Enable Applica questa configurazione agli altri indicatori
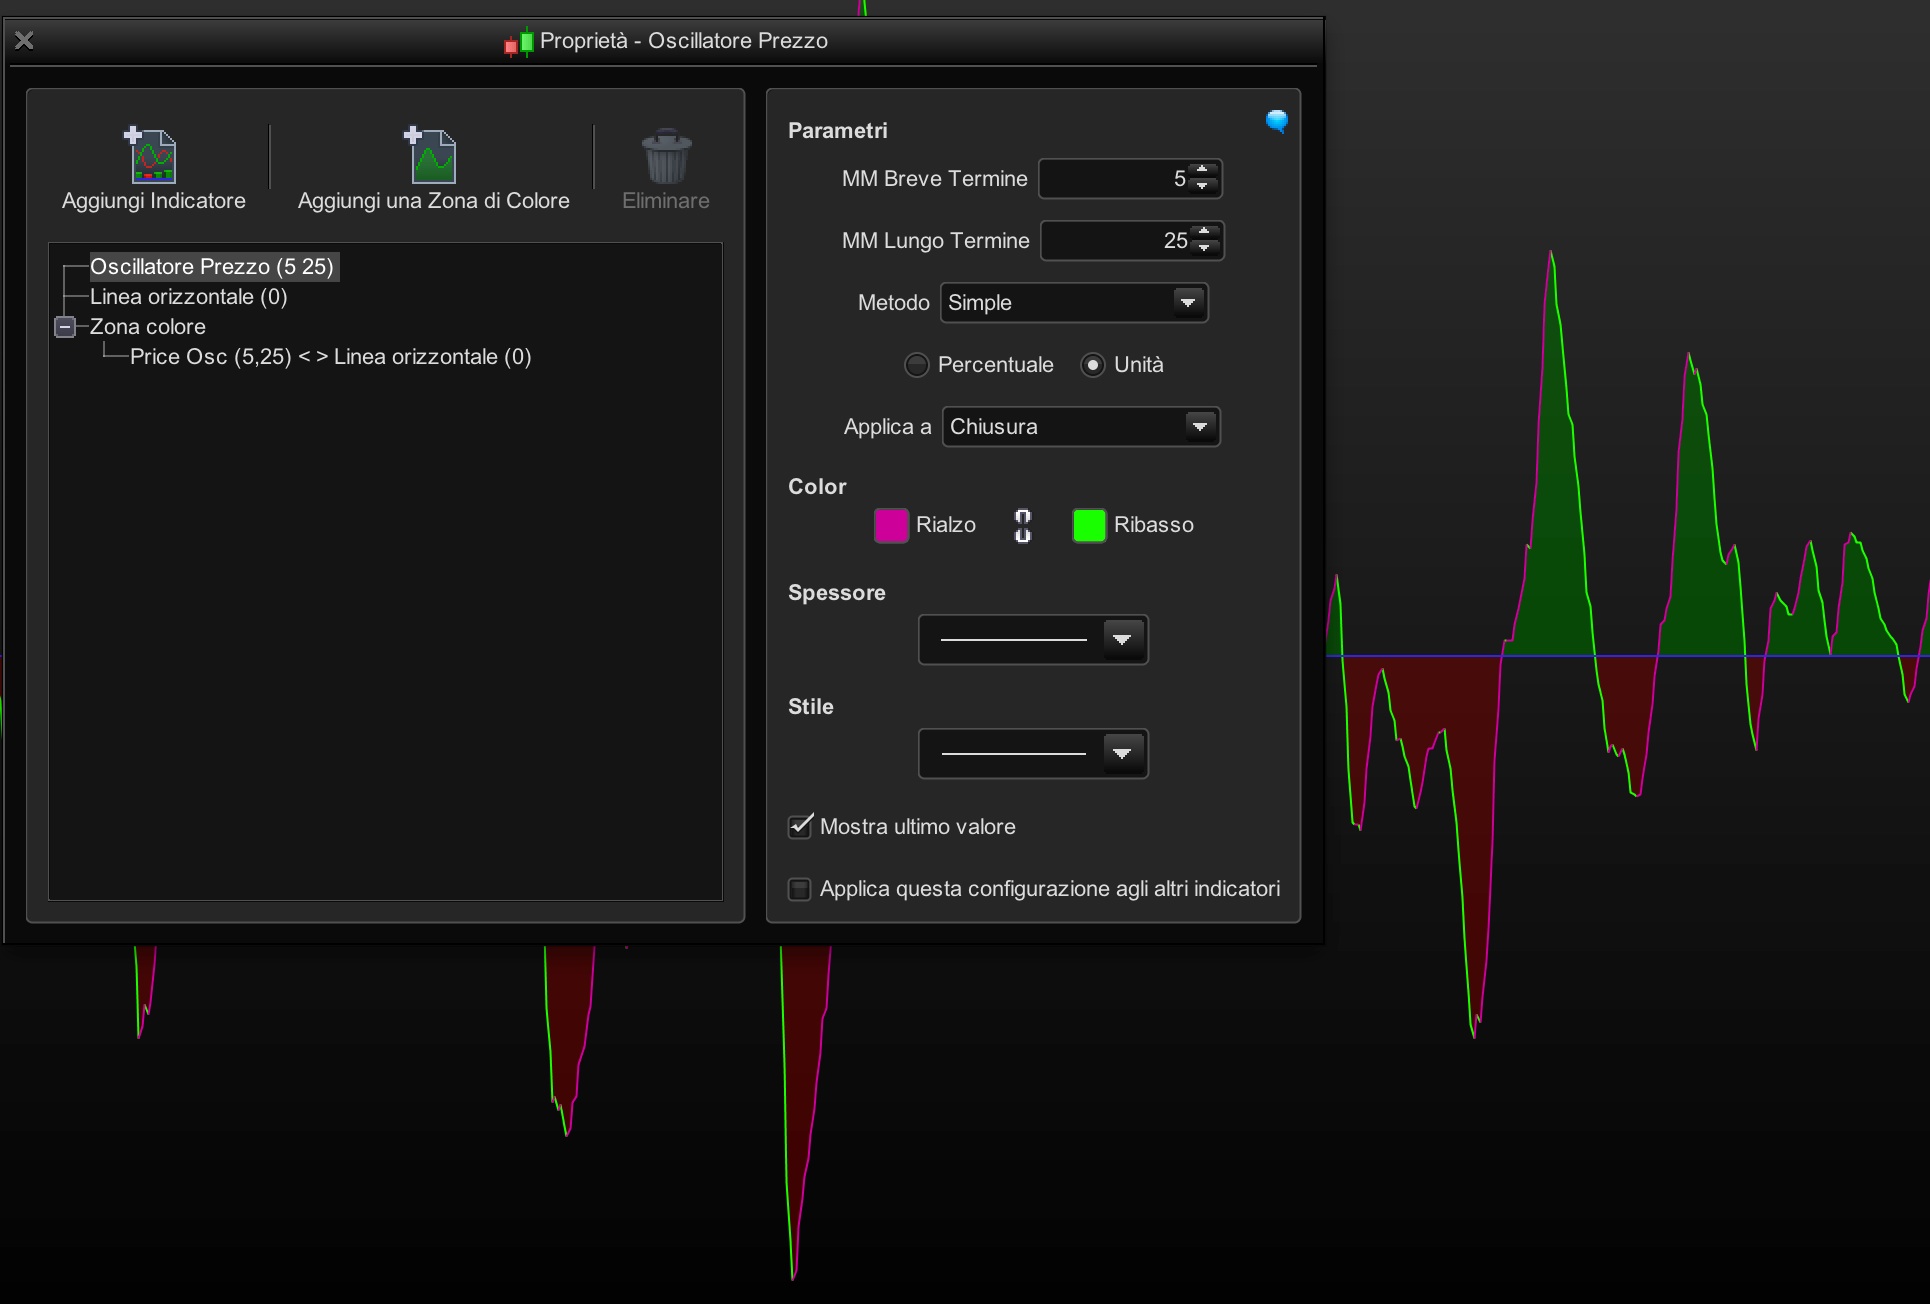1930x1304 pixels. pyautogui.click(x=800, y=889)
